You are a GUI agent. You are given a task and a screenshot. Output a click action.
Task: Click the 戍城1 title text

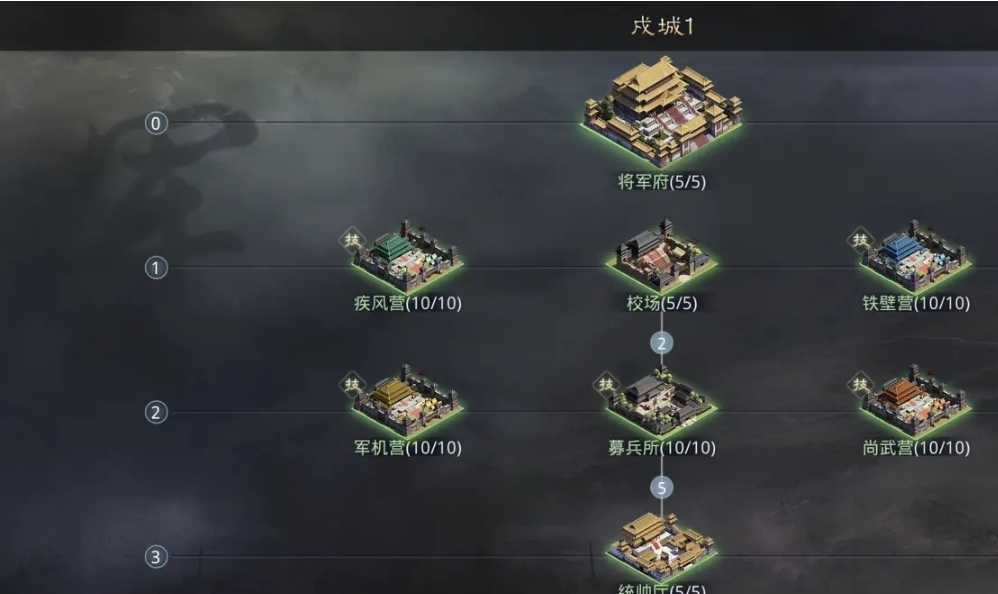[x=663, y=26]
